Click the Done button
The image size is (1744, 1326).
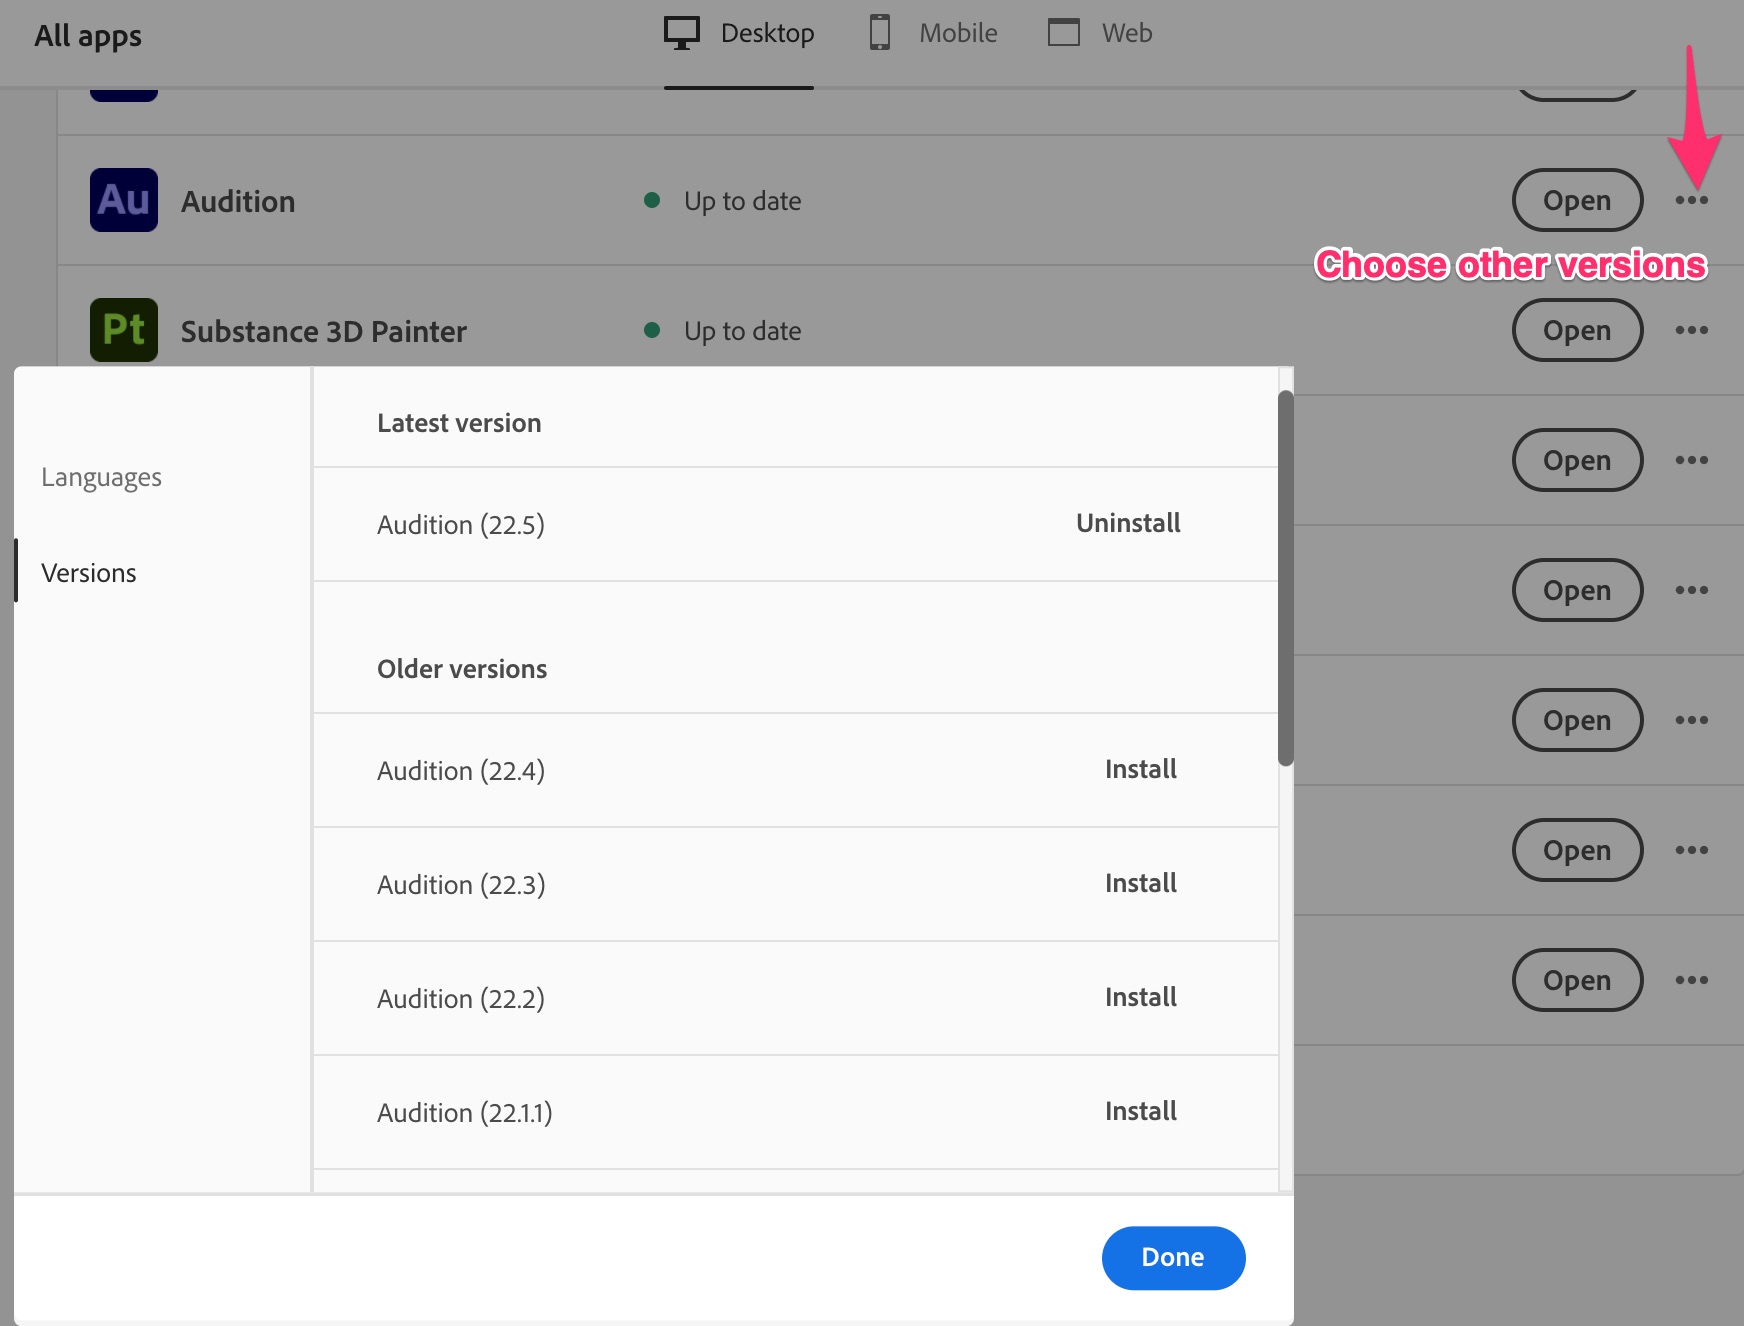click(1173, 1257)
